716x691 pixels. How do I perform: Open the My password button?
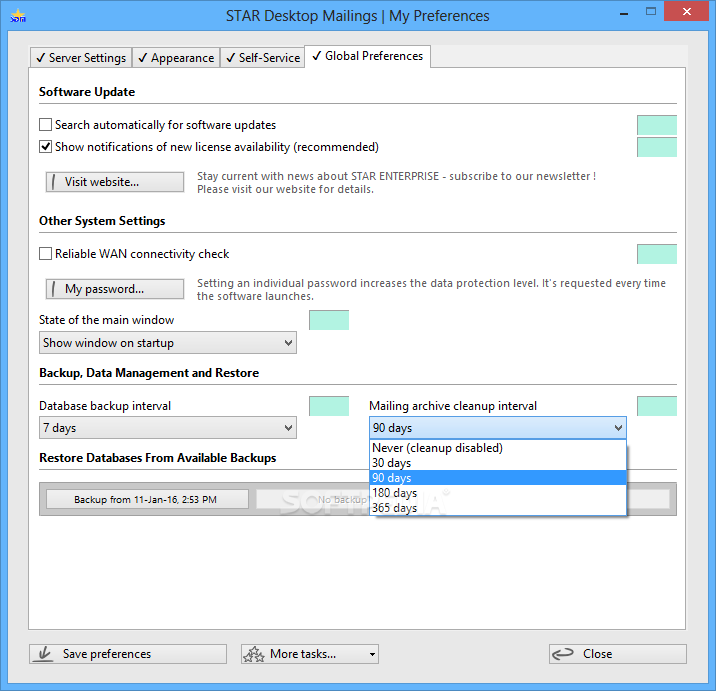coord(115,289)
